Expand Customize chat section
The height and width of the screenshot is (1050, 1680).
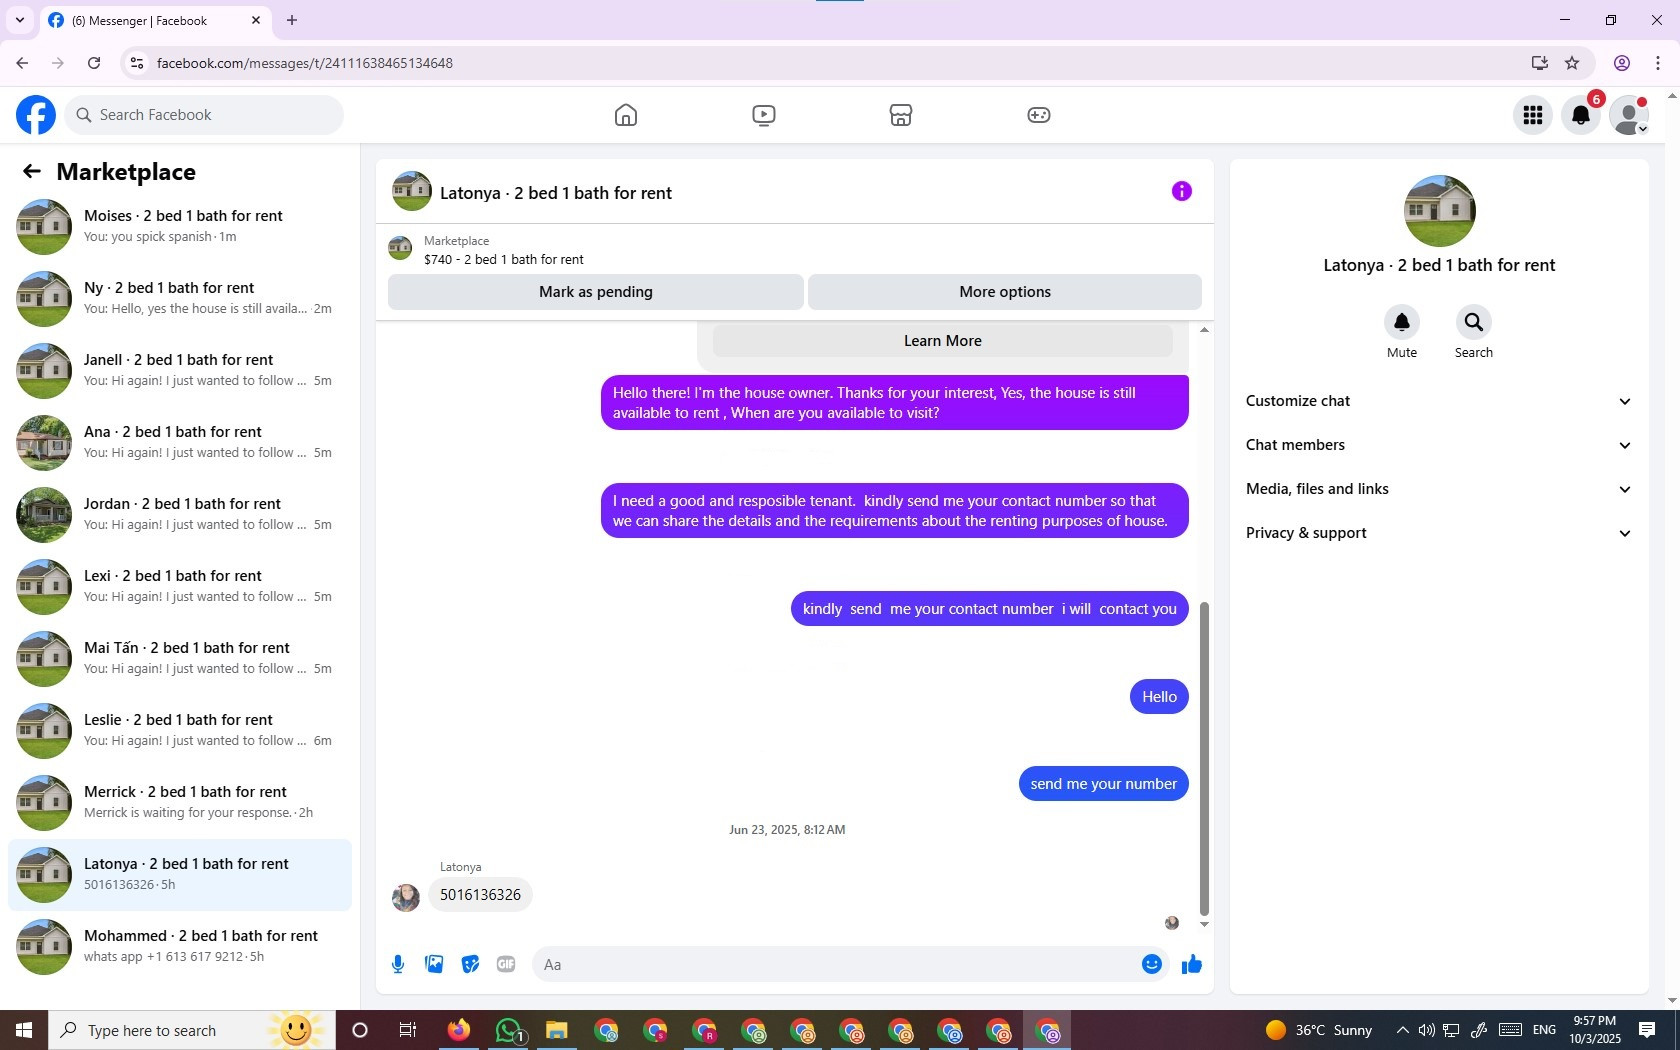pos(1439,401)
